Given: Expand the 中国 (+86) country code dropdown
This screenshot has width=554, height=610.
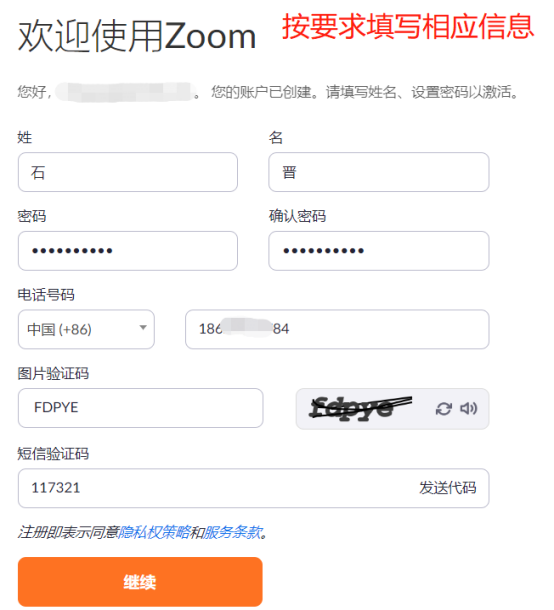Looking at the screenshot, I should coord(86,329).
